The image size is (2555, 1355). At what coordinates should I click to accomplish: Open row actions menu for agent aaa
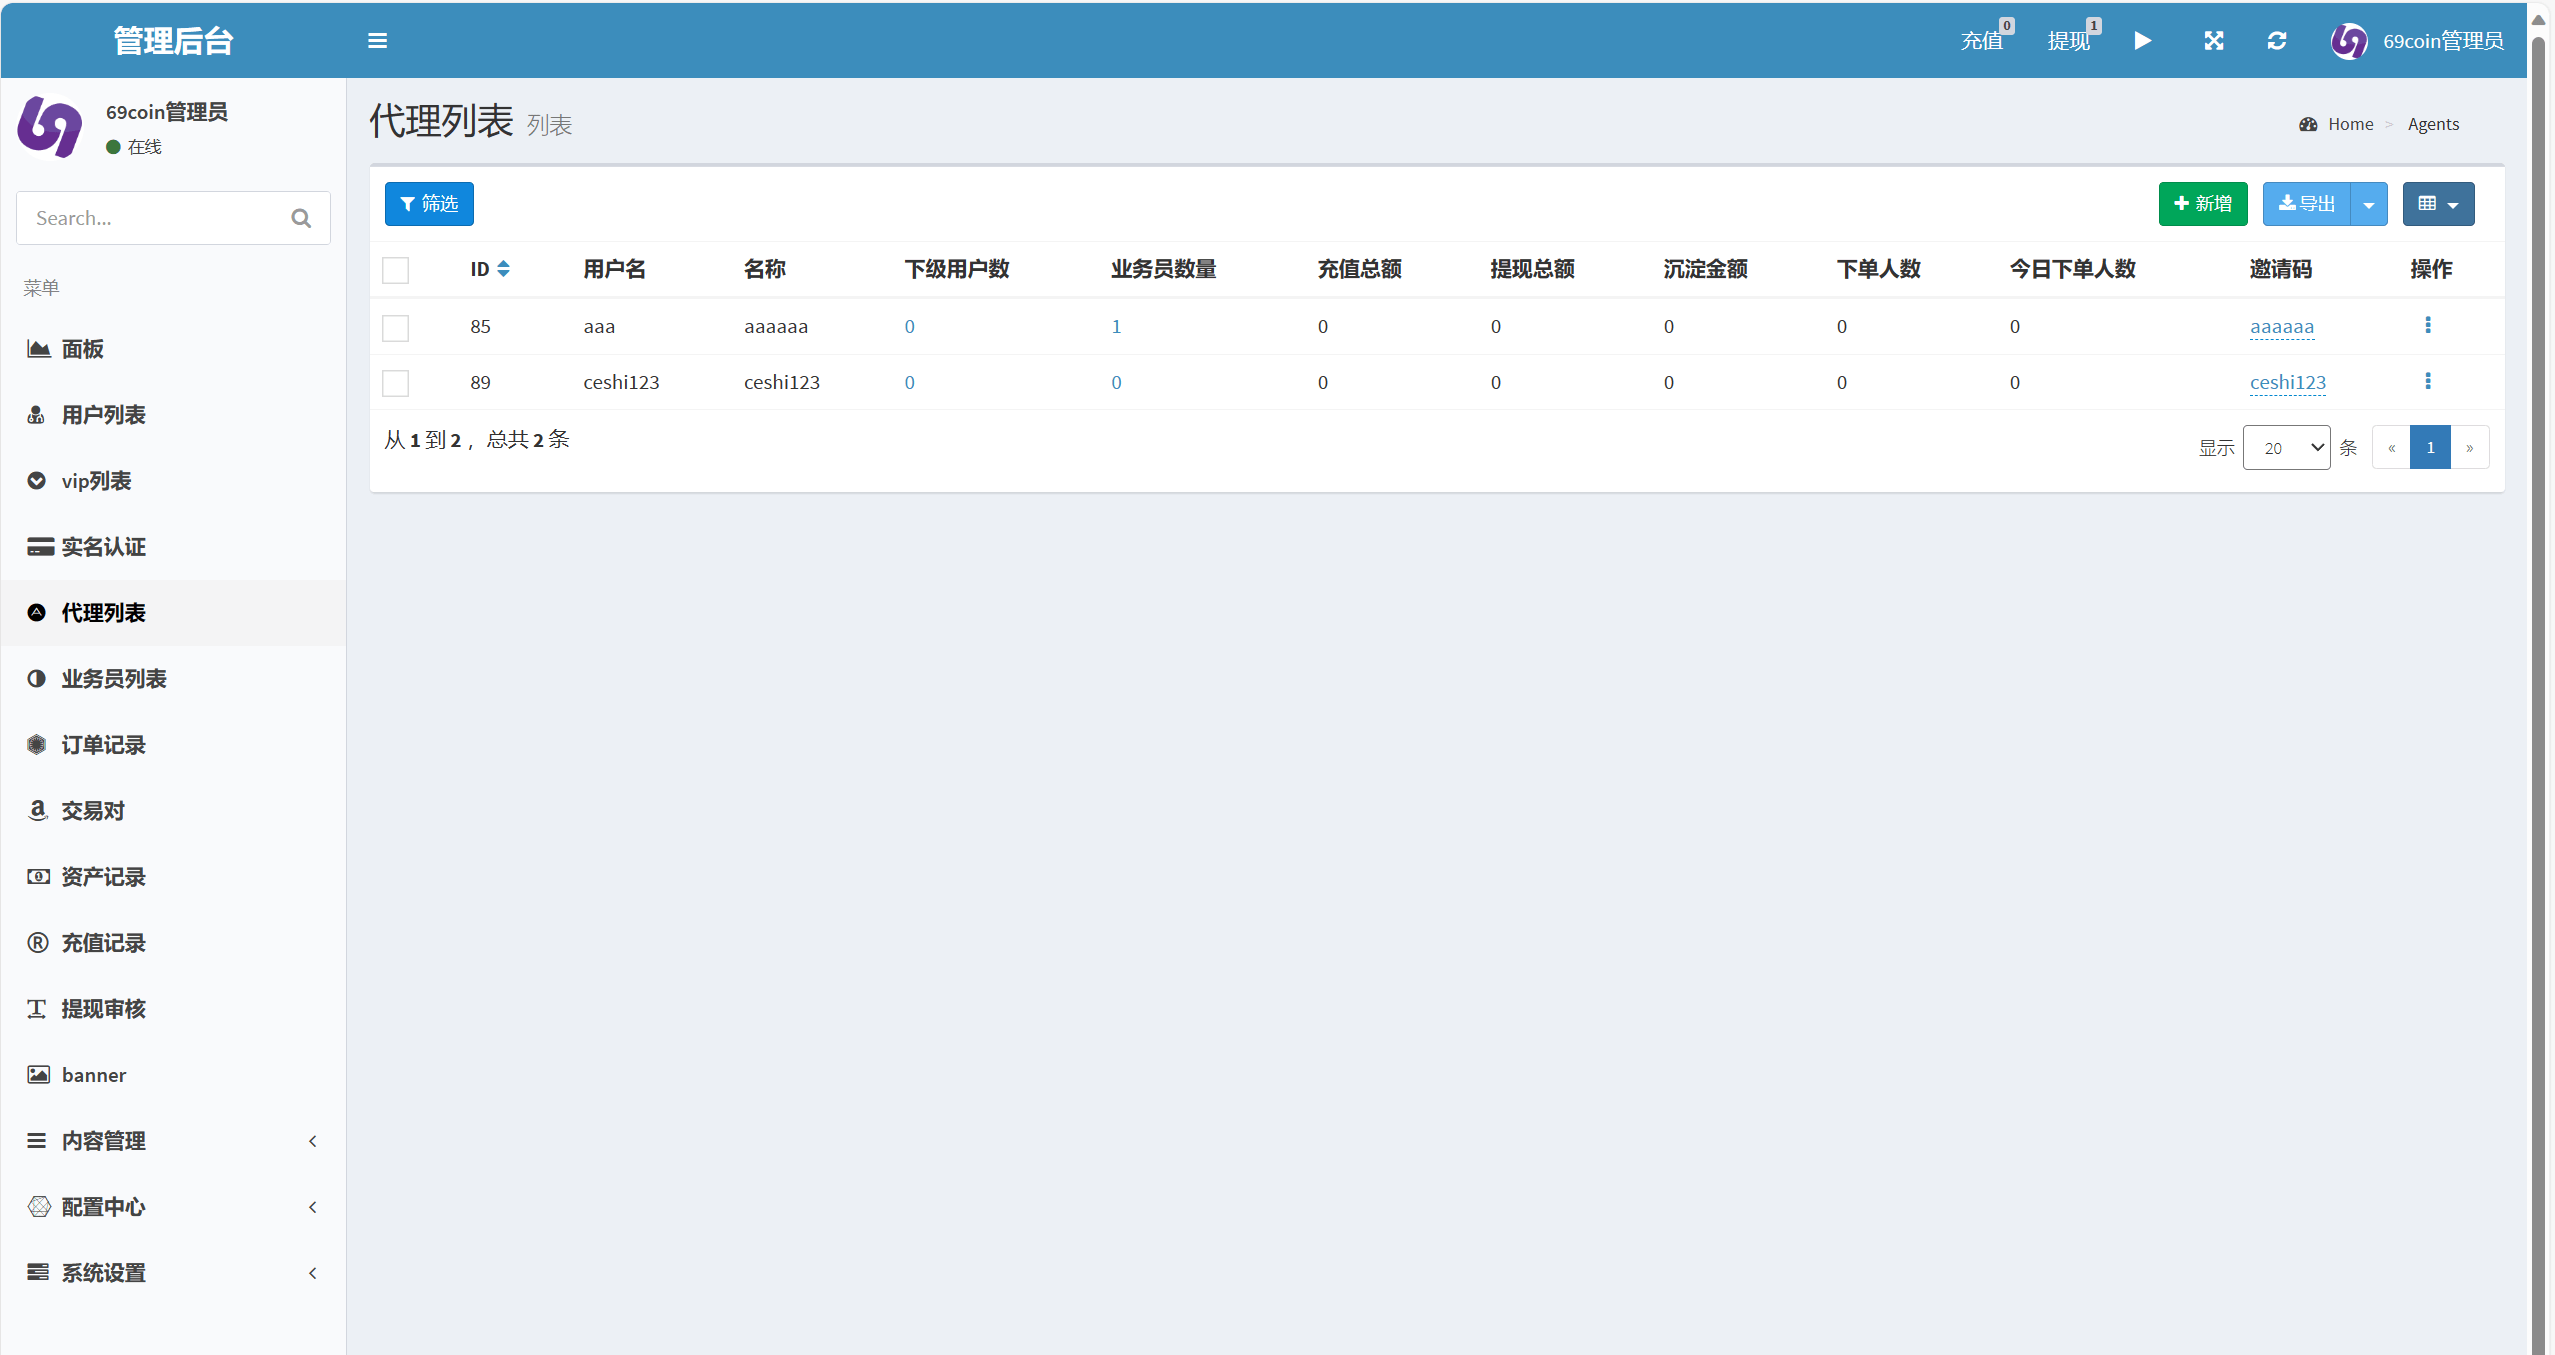pos(2427,325)
